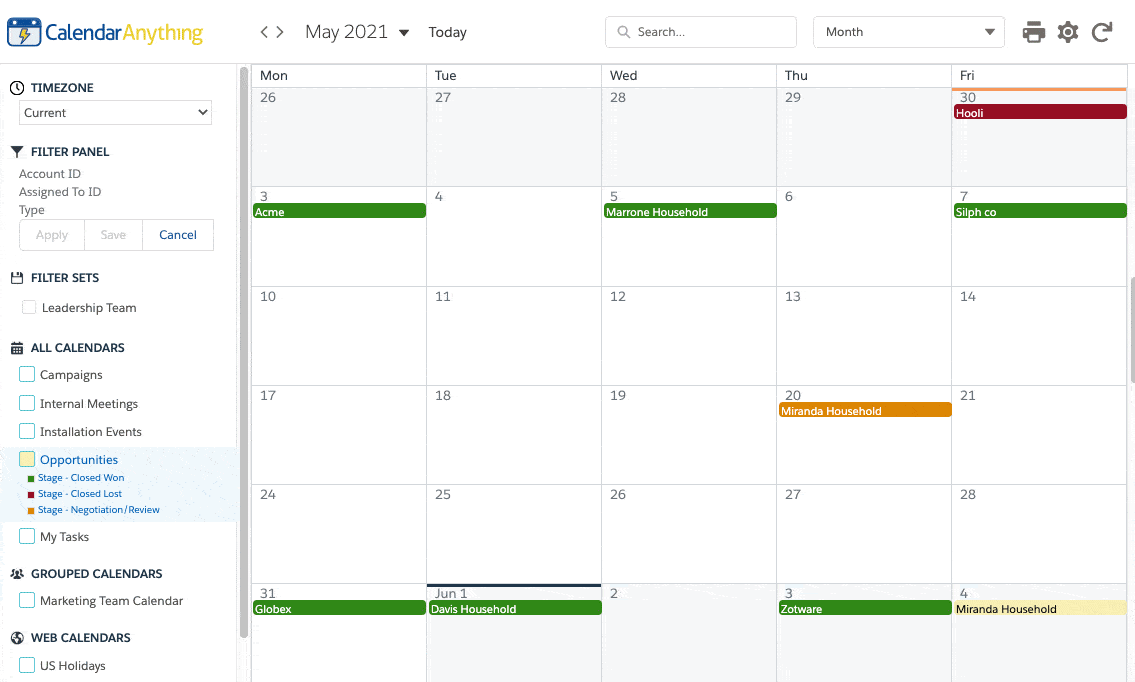Click the All Calendars grid icon
The width and height of the screenshot is (1135, 682).
click(15, 347)
